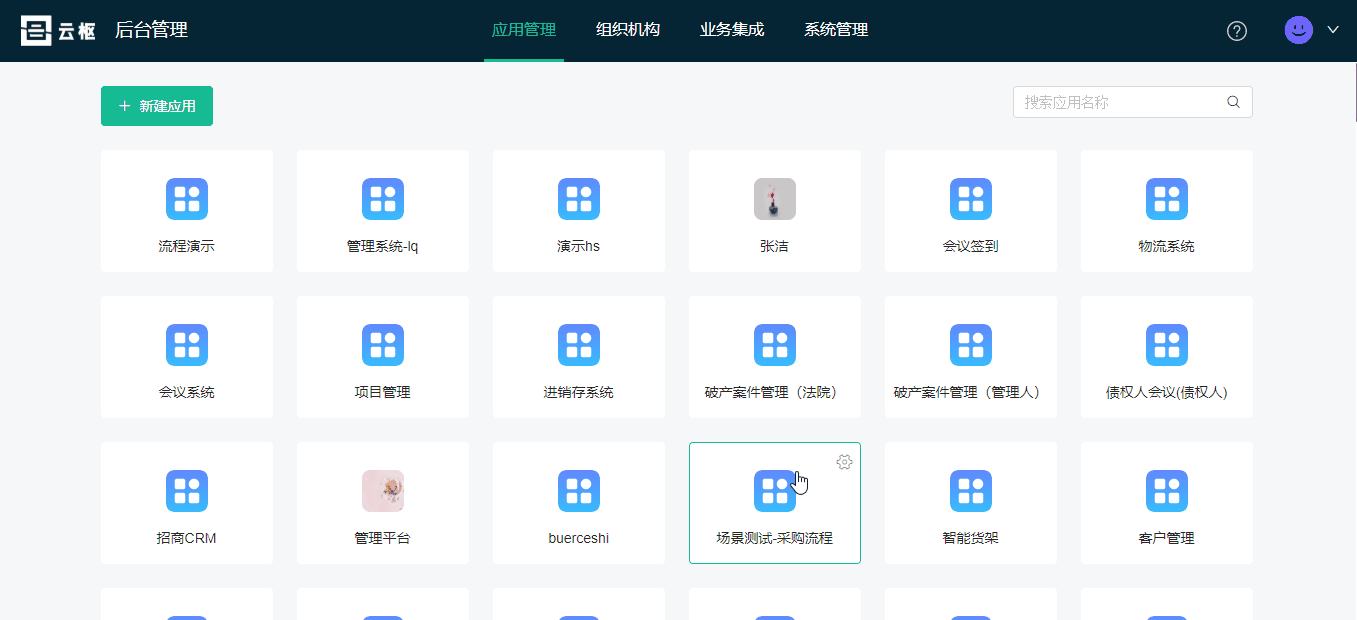
Task: Open the buerceshi app icon
Action: 579,491
